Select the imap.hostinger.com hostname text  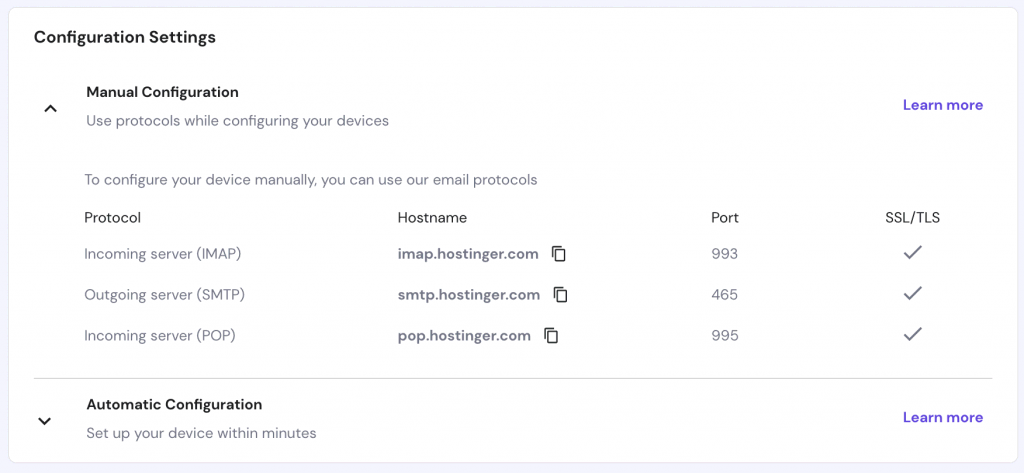[468, 254]
